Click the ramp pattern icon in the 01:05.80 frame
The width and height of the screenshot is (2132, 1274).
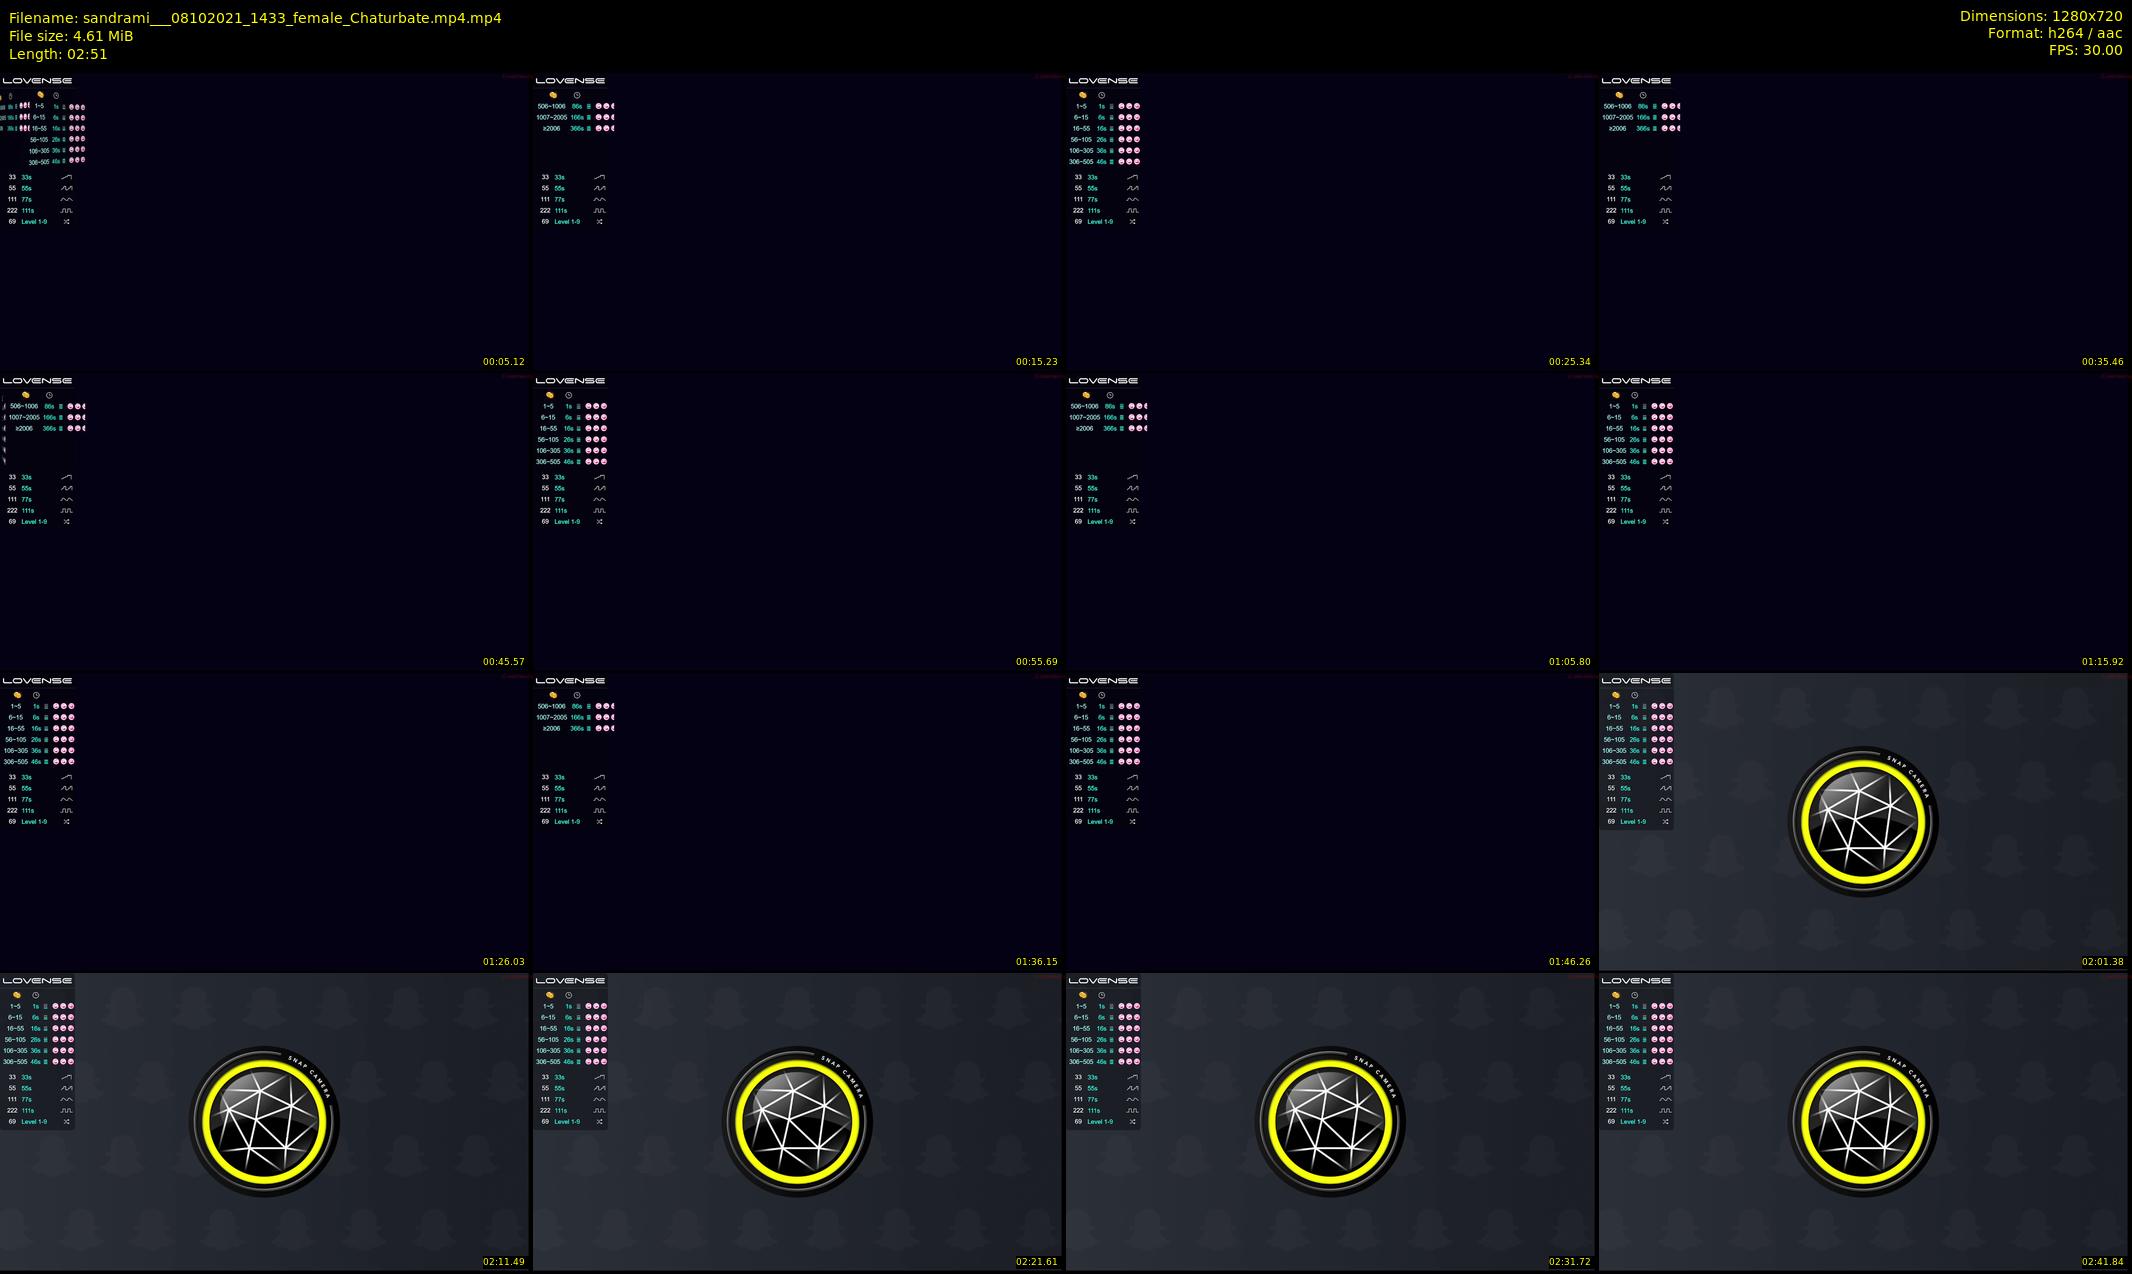(1132, 477)
